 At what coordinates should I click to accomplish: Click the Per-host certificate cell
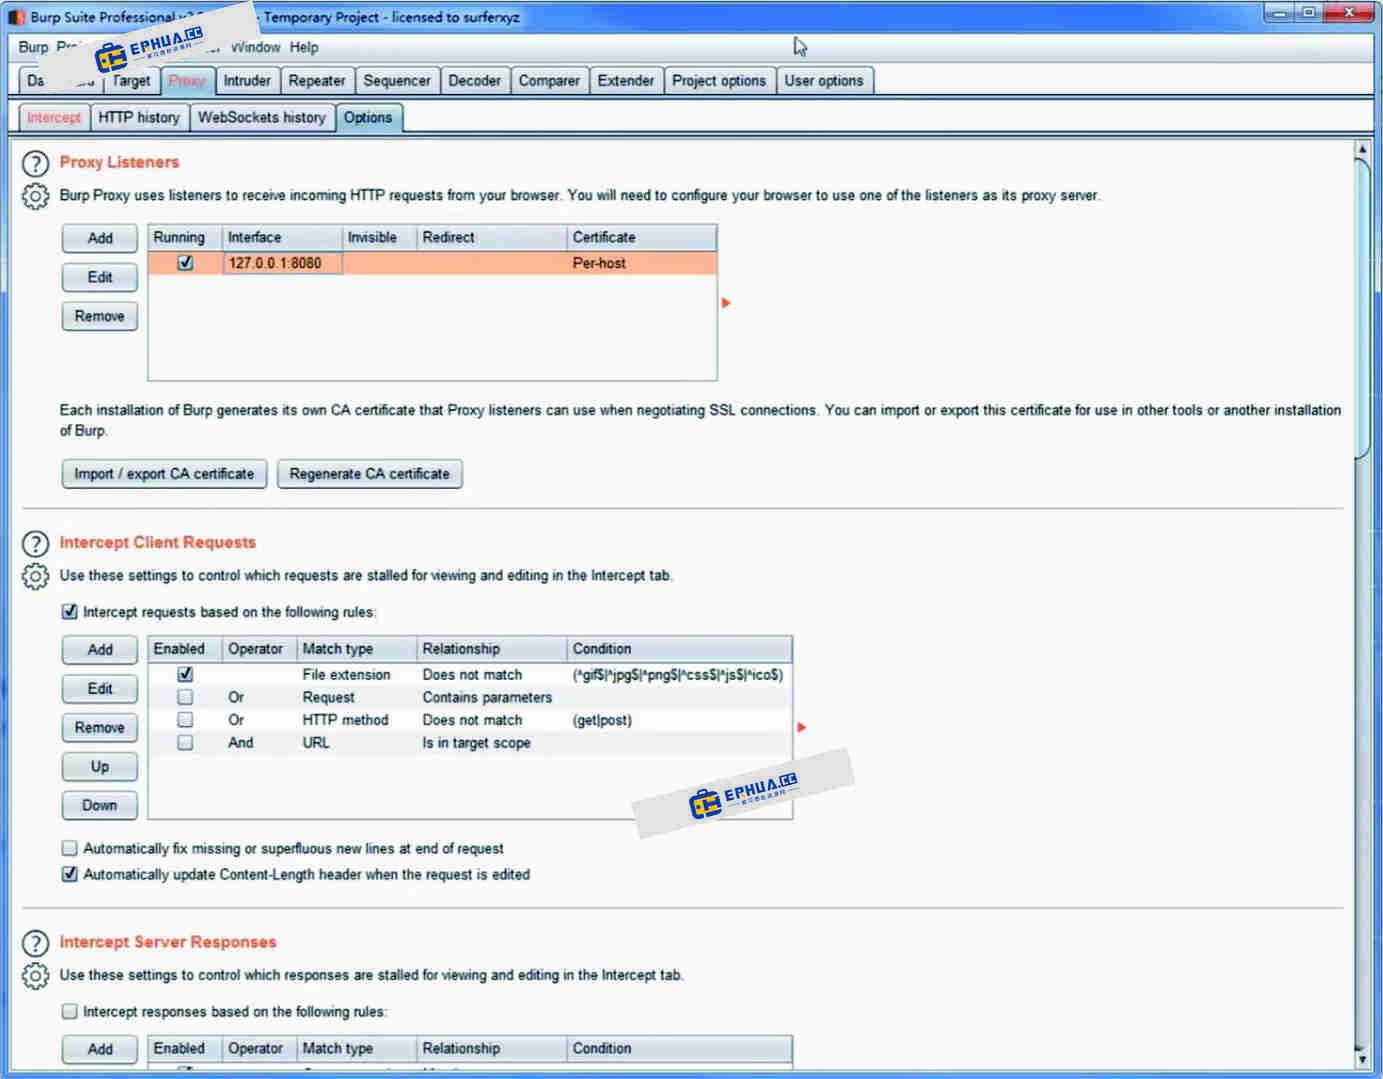[642, 263]
